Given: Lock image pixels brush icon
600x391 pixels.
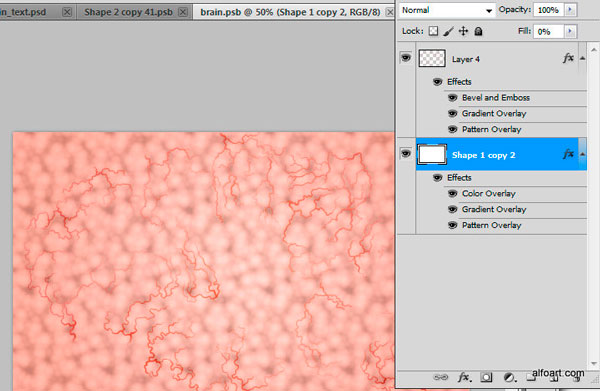Looking at the screenshot, I should (x=448, y=31).
